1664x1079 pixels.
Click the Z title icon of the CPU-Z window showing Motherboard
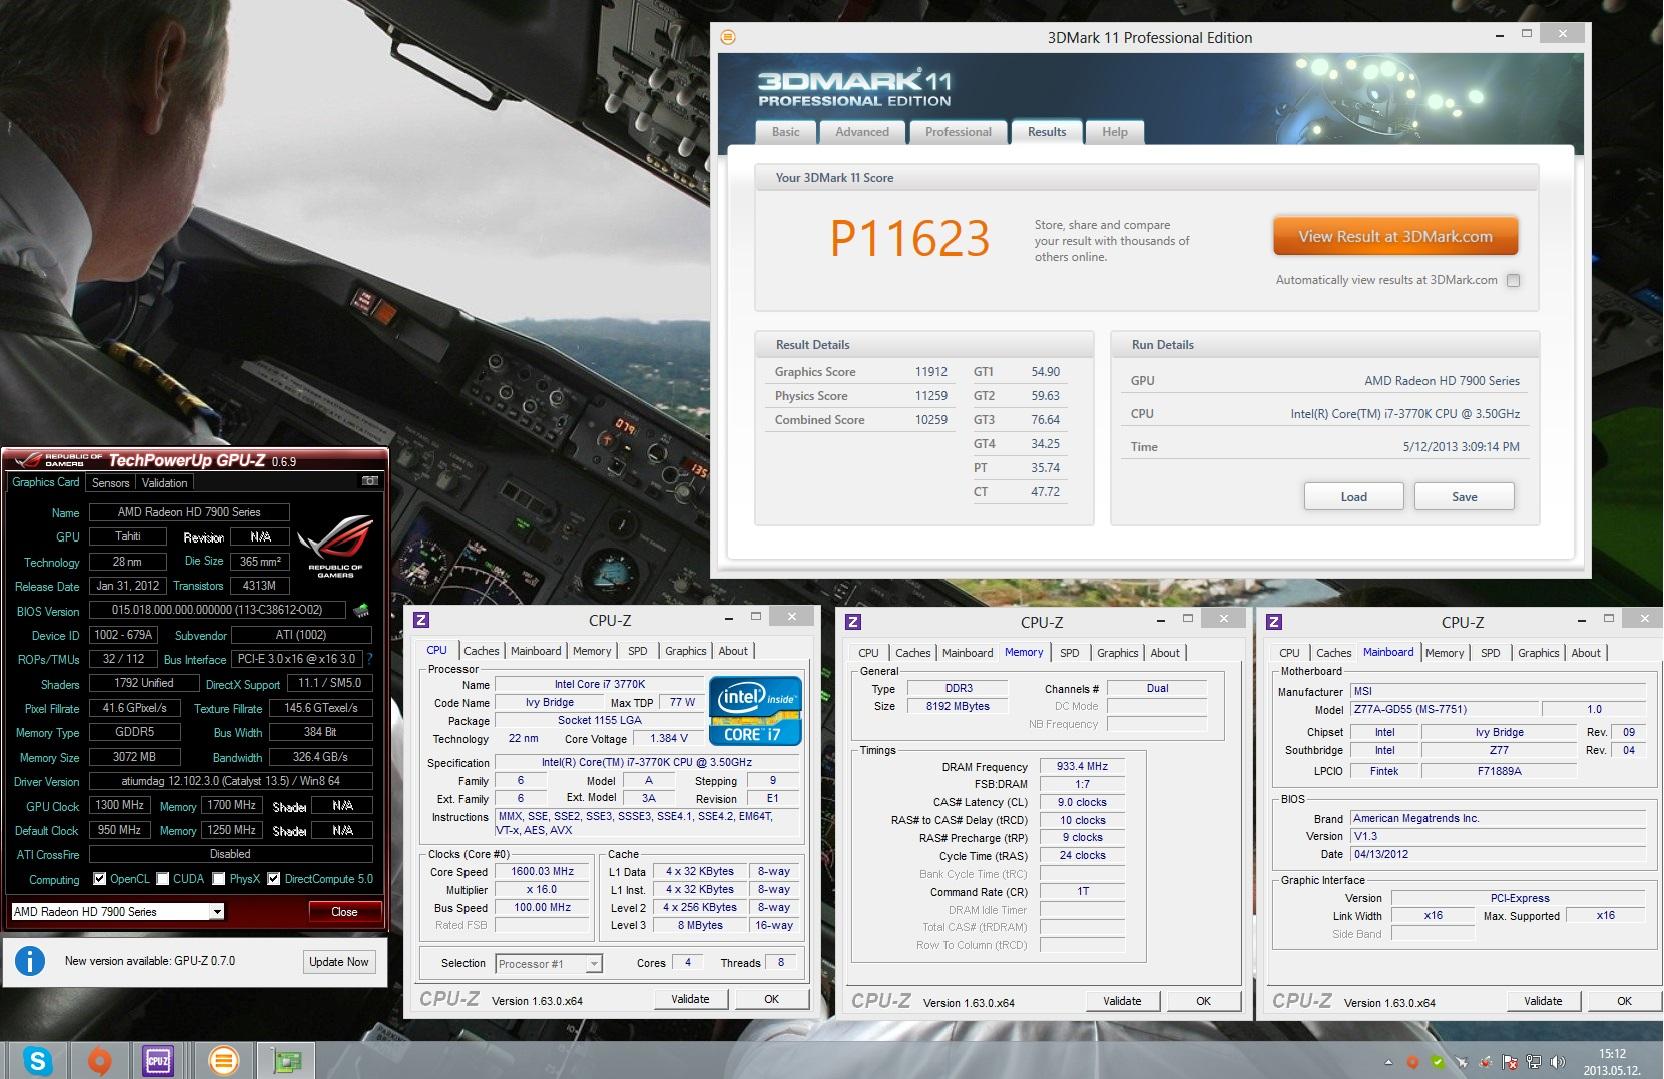[x=1274, y=622]
